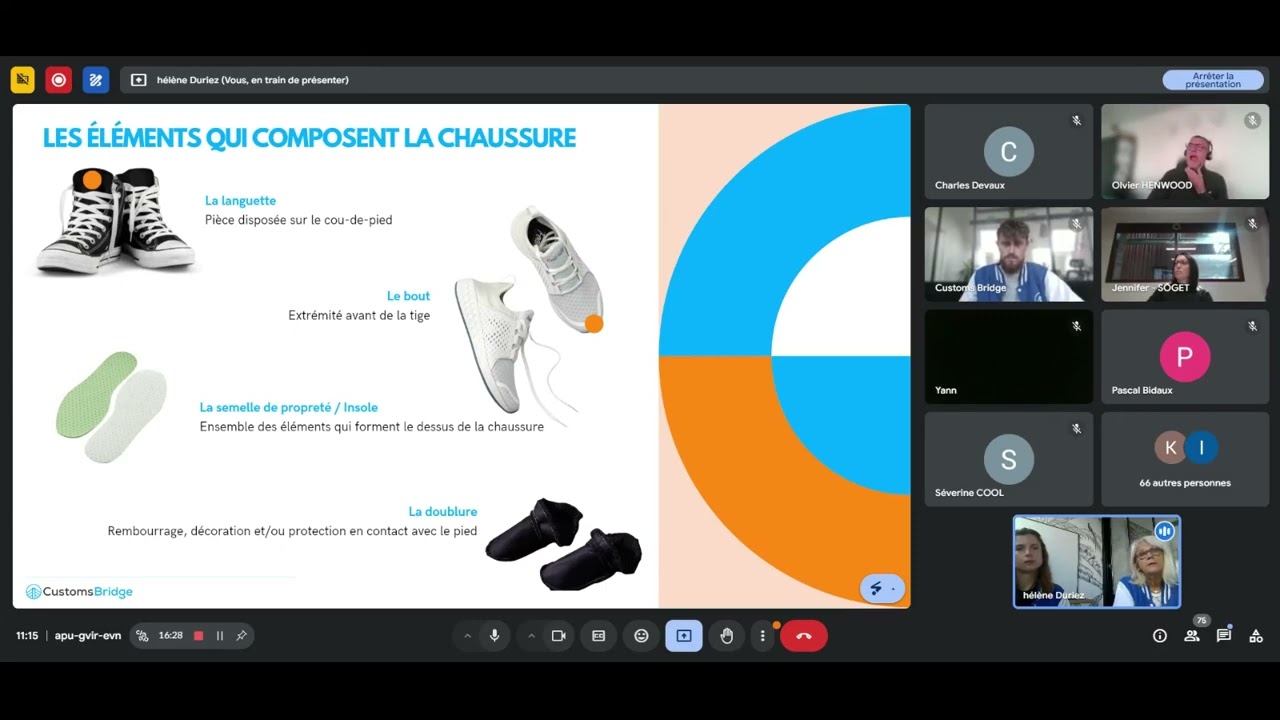Click the presenting screen icon beside hélène Duriez
This screenshot has width=1280, height=720.
click(x=139, y=80)
